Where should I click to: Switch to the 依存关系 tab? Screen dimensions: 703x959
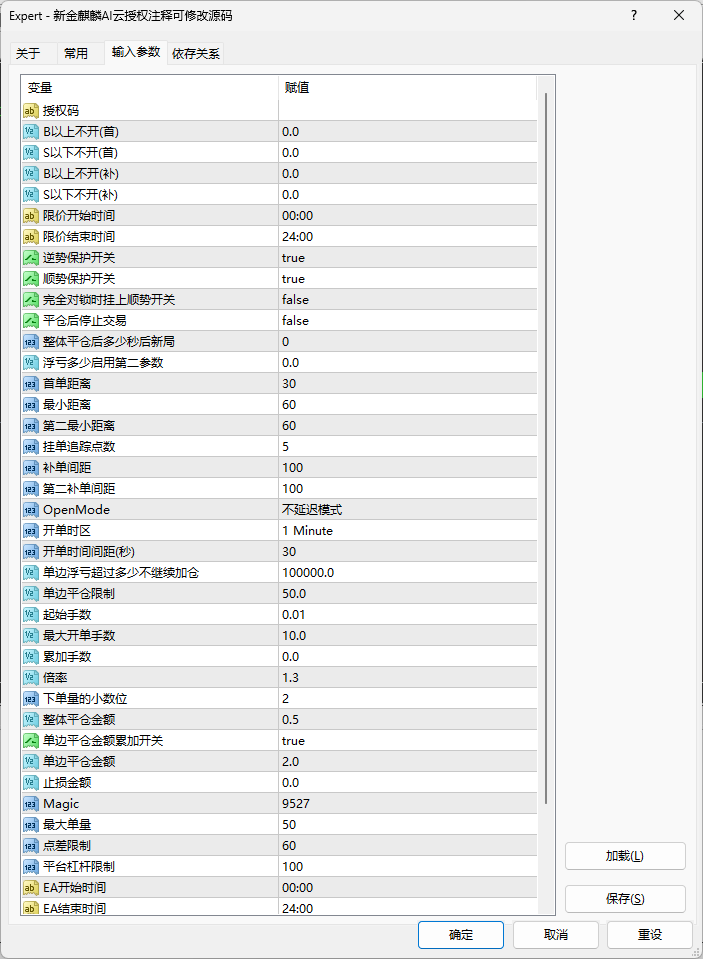(x=196, y=54)
